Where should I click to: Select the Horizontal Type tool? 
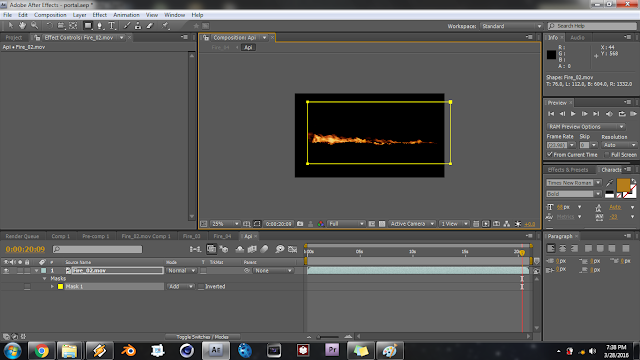(x=111, y=26)
